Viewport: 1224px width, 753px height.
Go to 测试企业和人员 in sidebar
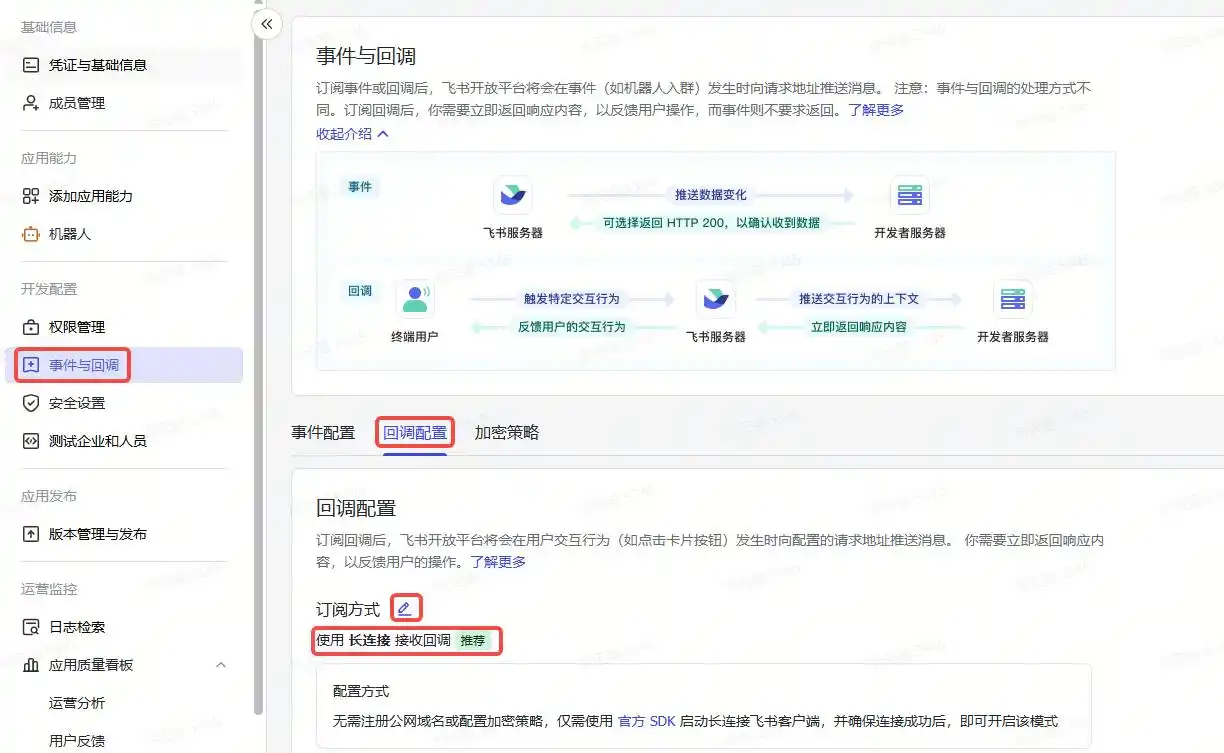tap(97, 441)
